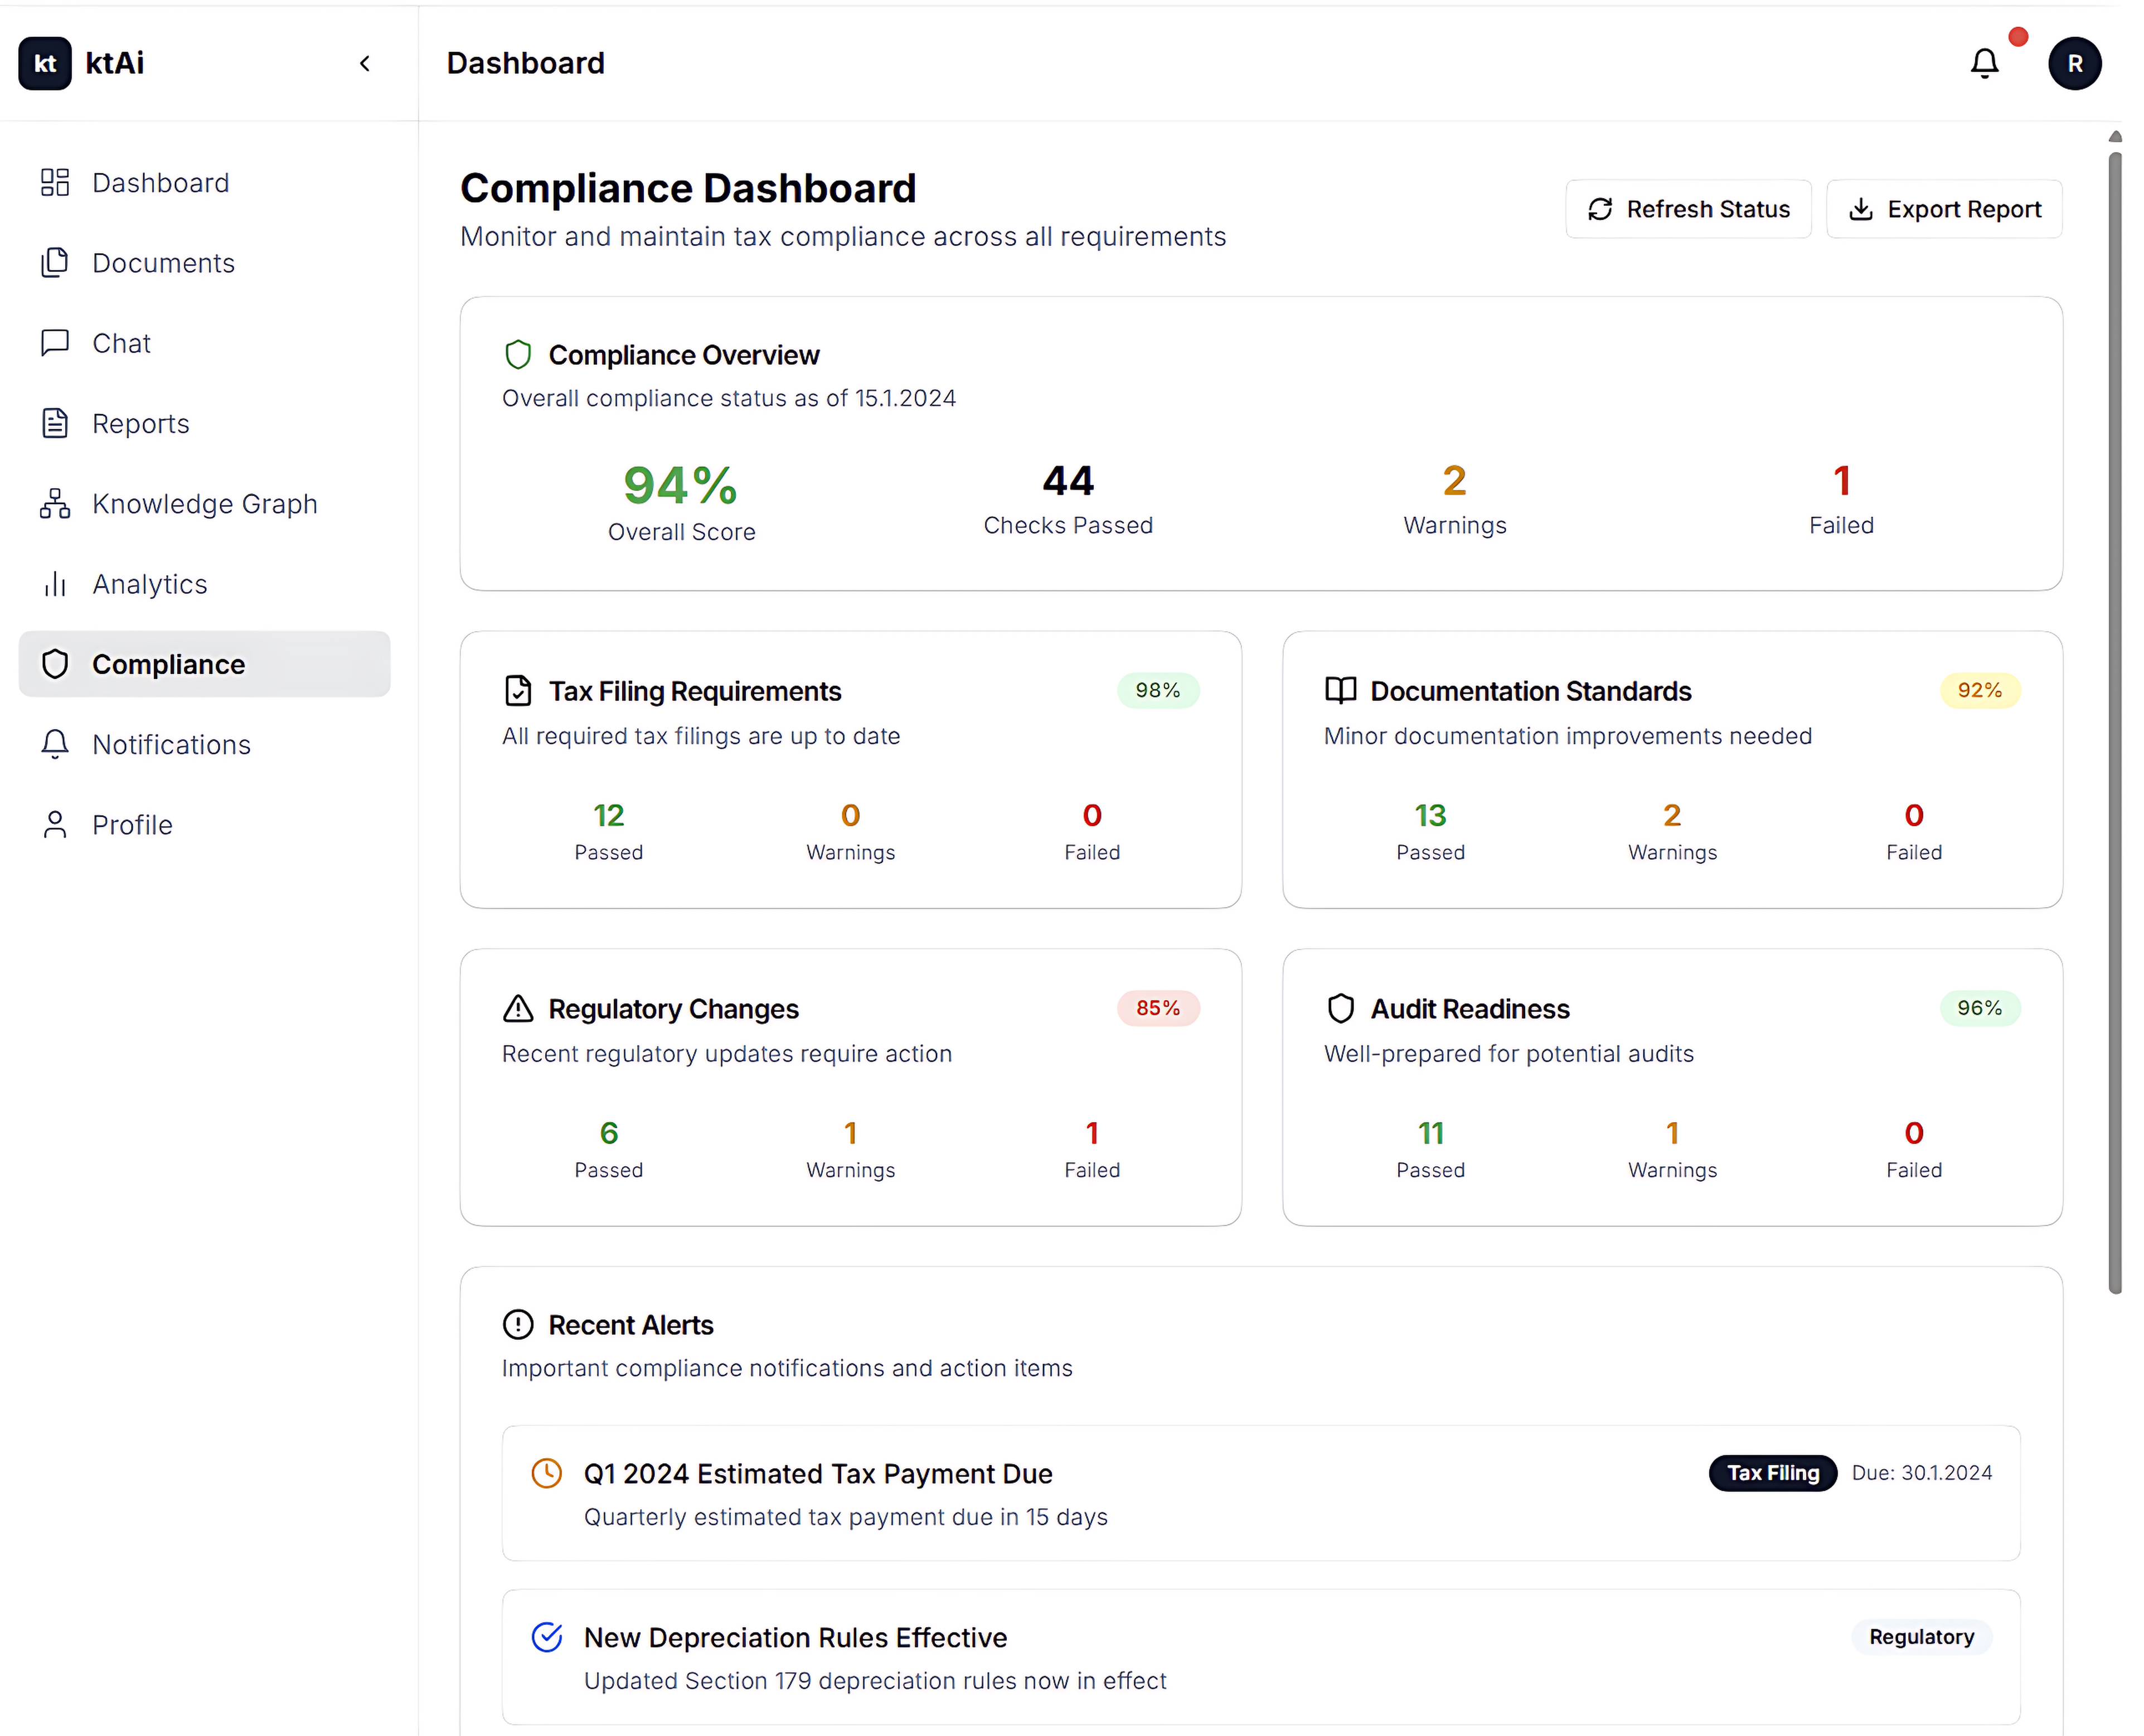Click the Profile person icon
The image size is (2144, 1736).
click(x=55, y=825)
